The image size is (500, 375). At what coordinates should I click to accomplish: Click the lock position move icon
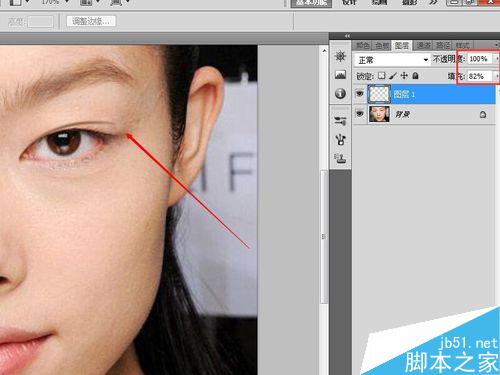(404, 76)
